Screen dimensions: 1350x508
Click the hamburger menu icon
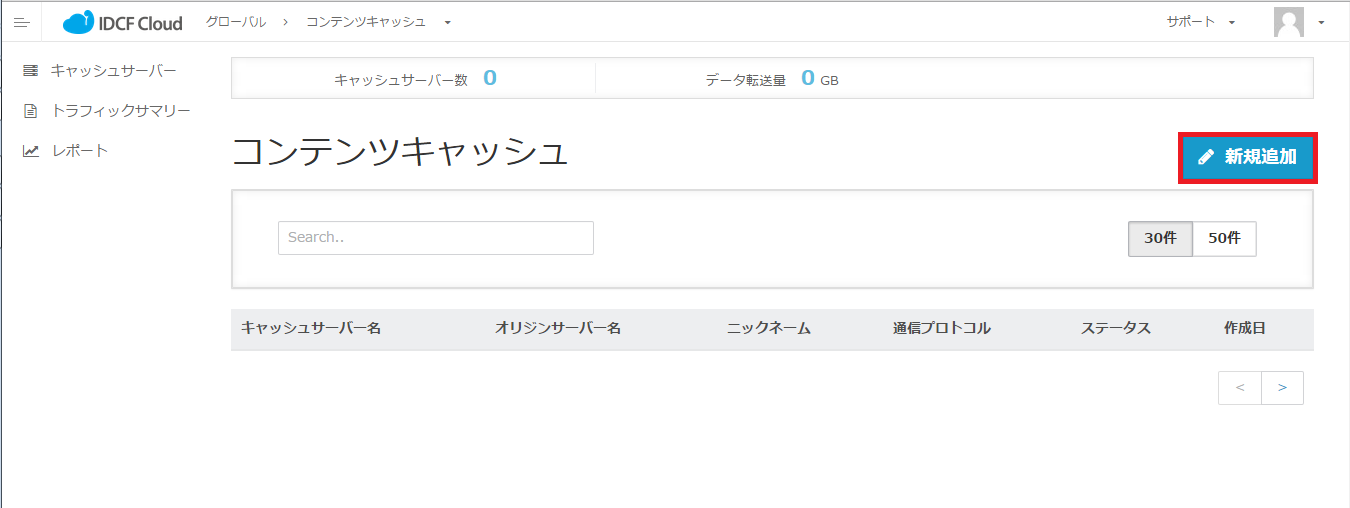(x=21, y=22)
